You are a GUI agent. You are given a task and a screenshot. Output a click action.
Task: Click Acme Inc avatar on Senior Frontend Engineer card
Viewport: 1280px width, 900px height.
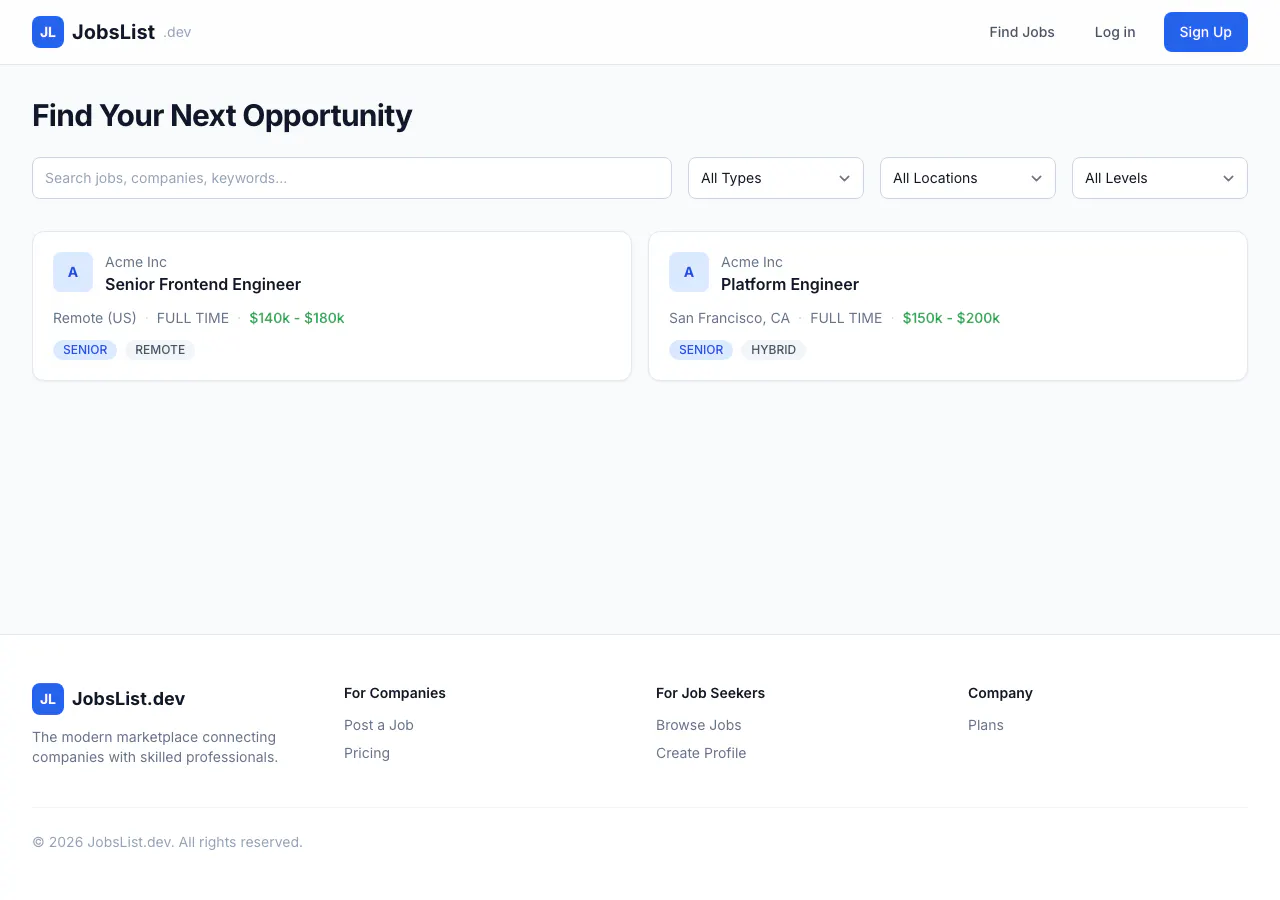tap(73, 272)
